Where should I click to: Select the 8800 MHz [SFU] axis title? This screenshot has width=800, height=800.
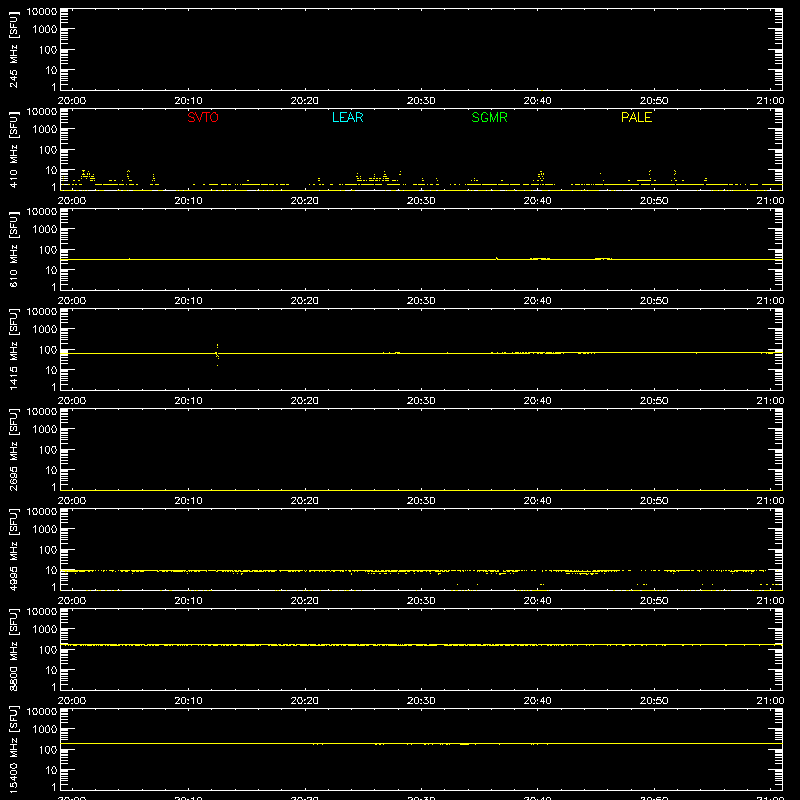coord(13,649)
